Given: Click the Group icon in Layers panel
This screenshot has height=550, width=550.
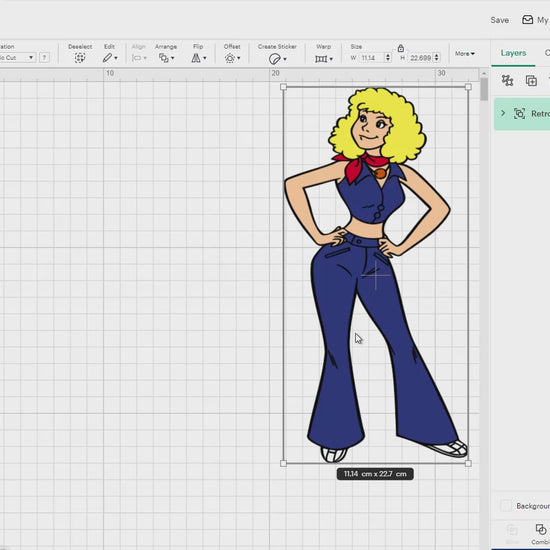Looking at the screenshot, I should pos(507,80).
